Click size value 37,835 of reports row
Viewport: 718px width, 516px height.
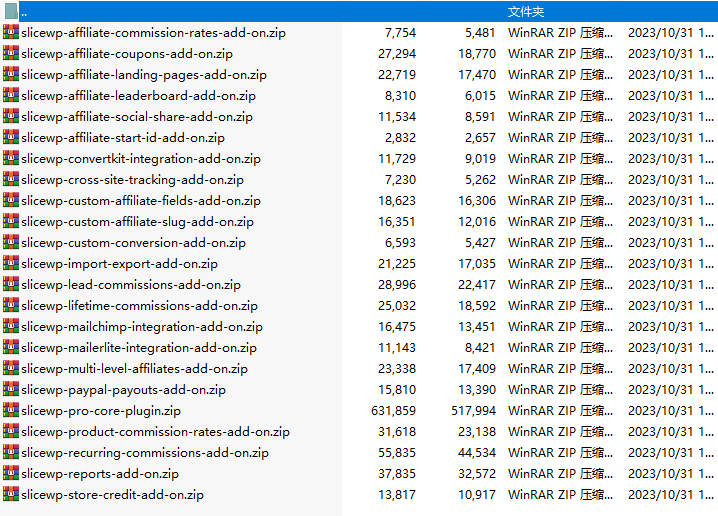coord(397,474)
